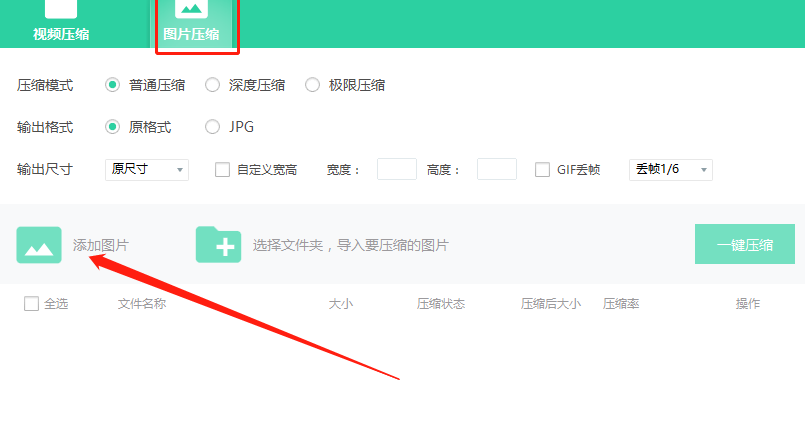Check the 全选 checkbox
The width and height of the screenshot is (805, 440).
pyautogui.click(x=31, y=304)
